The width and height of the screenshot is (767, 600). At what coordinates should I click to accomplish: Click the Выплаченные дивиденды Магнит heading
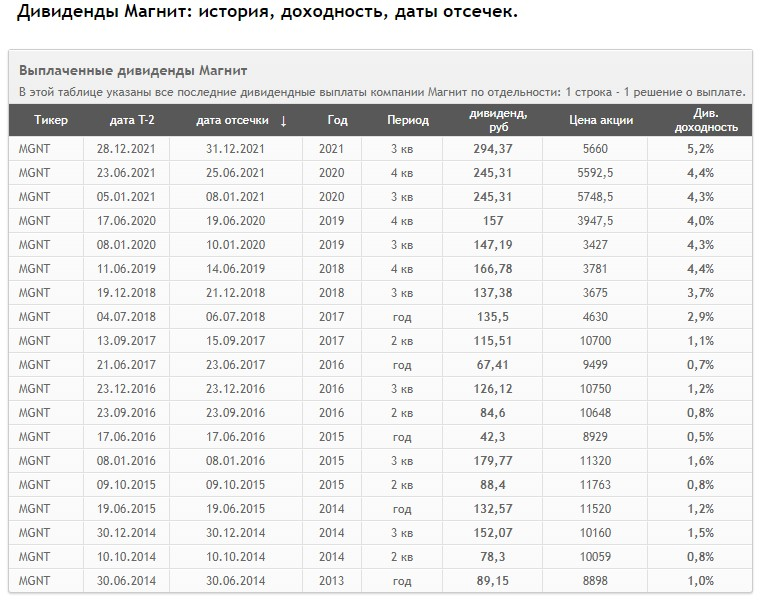coord(133,70)
